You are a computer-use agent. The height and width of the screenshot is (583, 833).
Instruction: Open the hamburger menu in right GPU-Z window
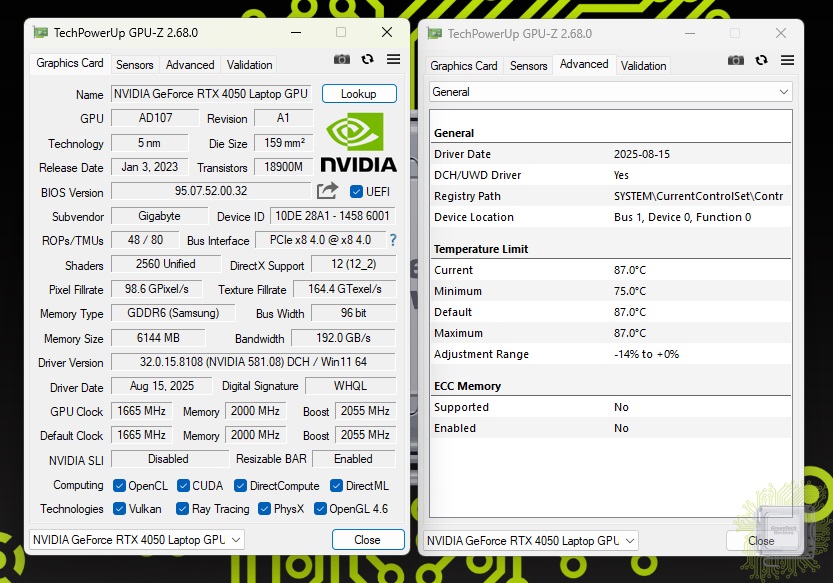787,60
